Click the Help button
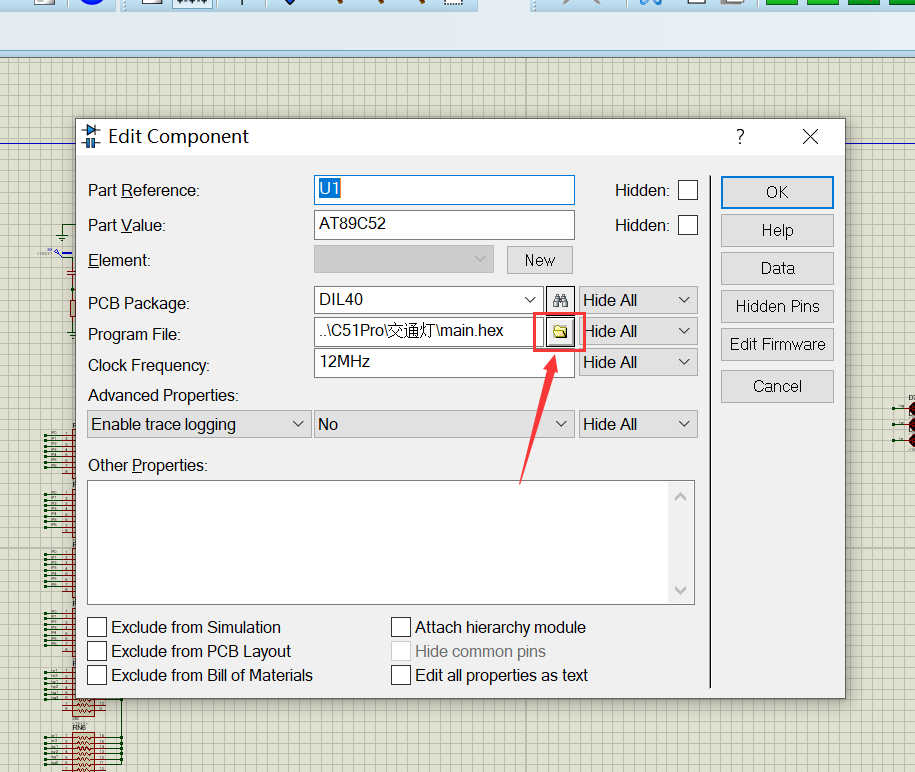 (777, 230)
